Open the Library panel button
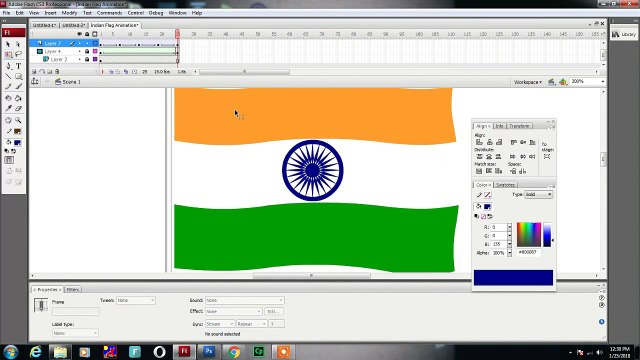 624,35
